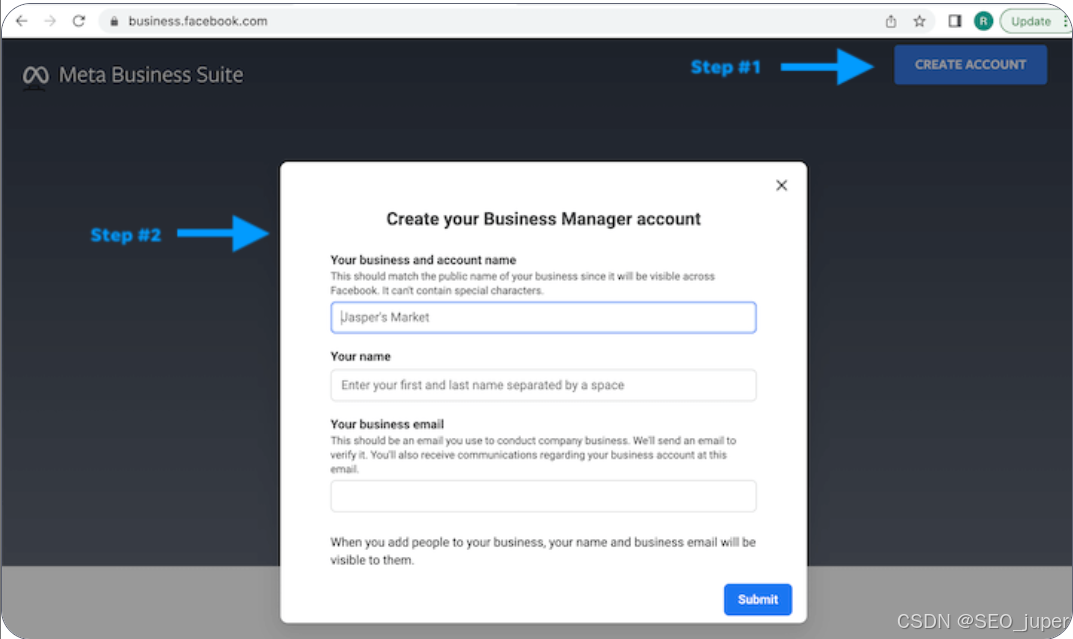
Task: Click the Update button in Chrome toolbar
Action: pos(1030,21)
